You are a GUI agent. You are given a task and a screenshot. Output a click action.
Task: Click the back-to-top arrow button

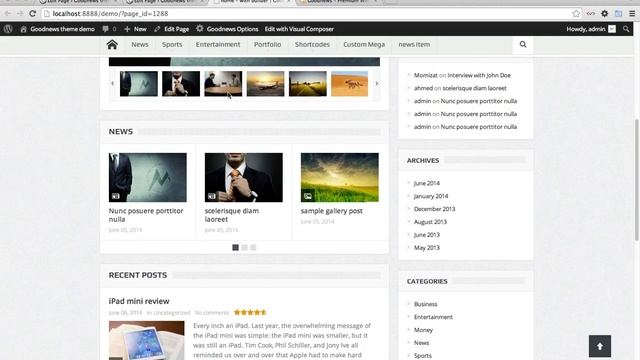600,346
